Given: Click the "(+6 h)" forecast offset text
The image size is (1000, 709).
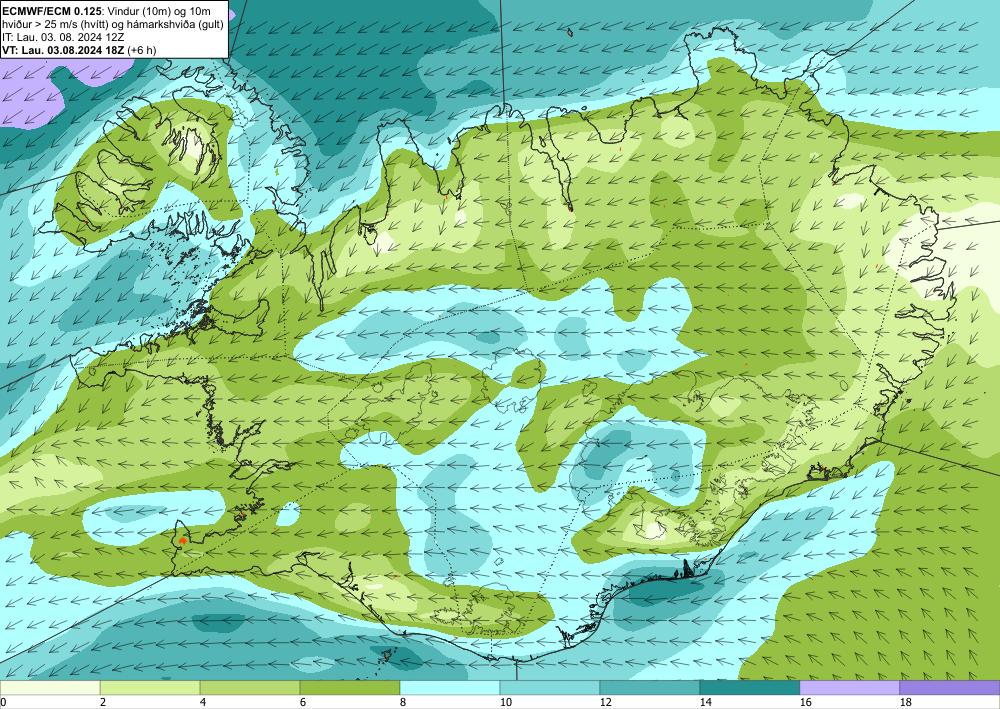Looking at the screenshot, I should pos(142,50).
